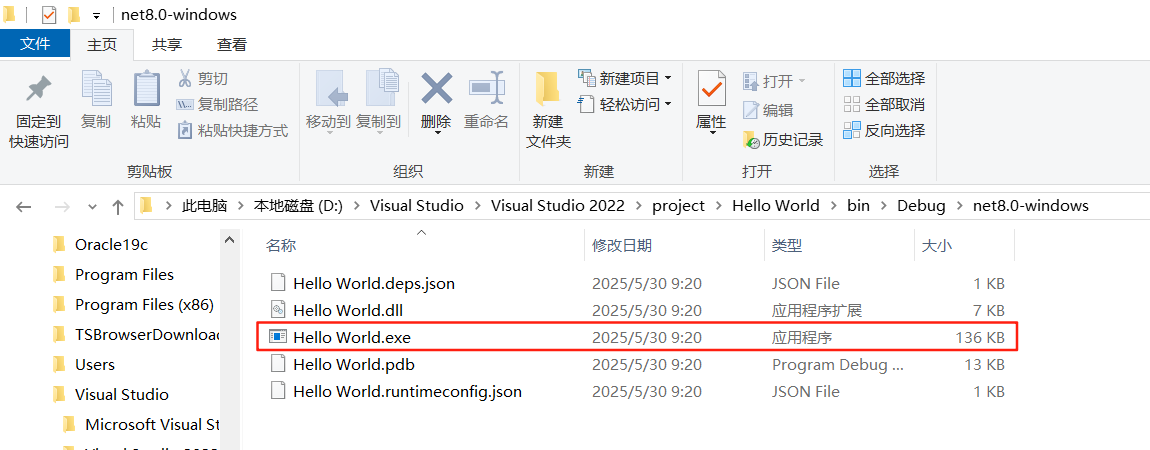Viewport: 1150px width, 450px height.
Task: Click the Hello World.dll file icon
Action: click(x=277, y=310)
